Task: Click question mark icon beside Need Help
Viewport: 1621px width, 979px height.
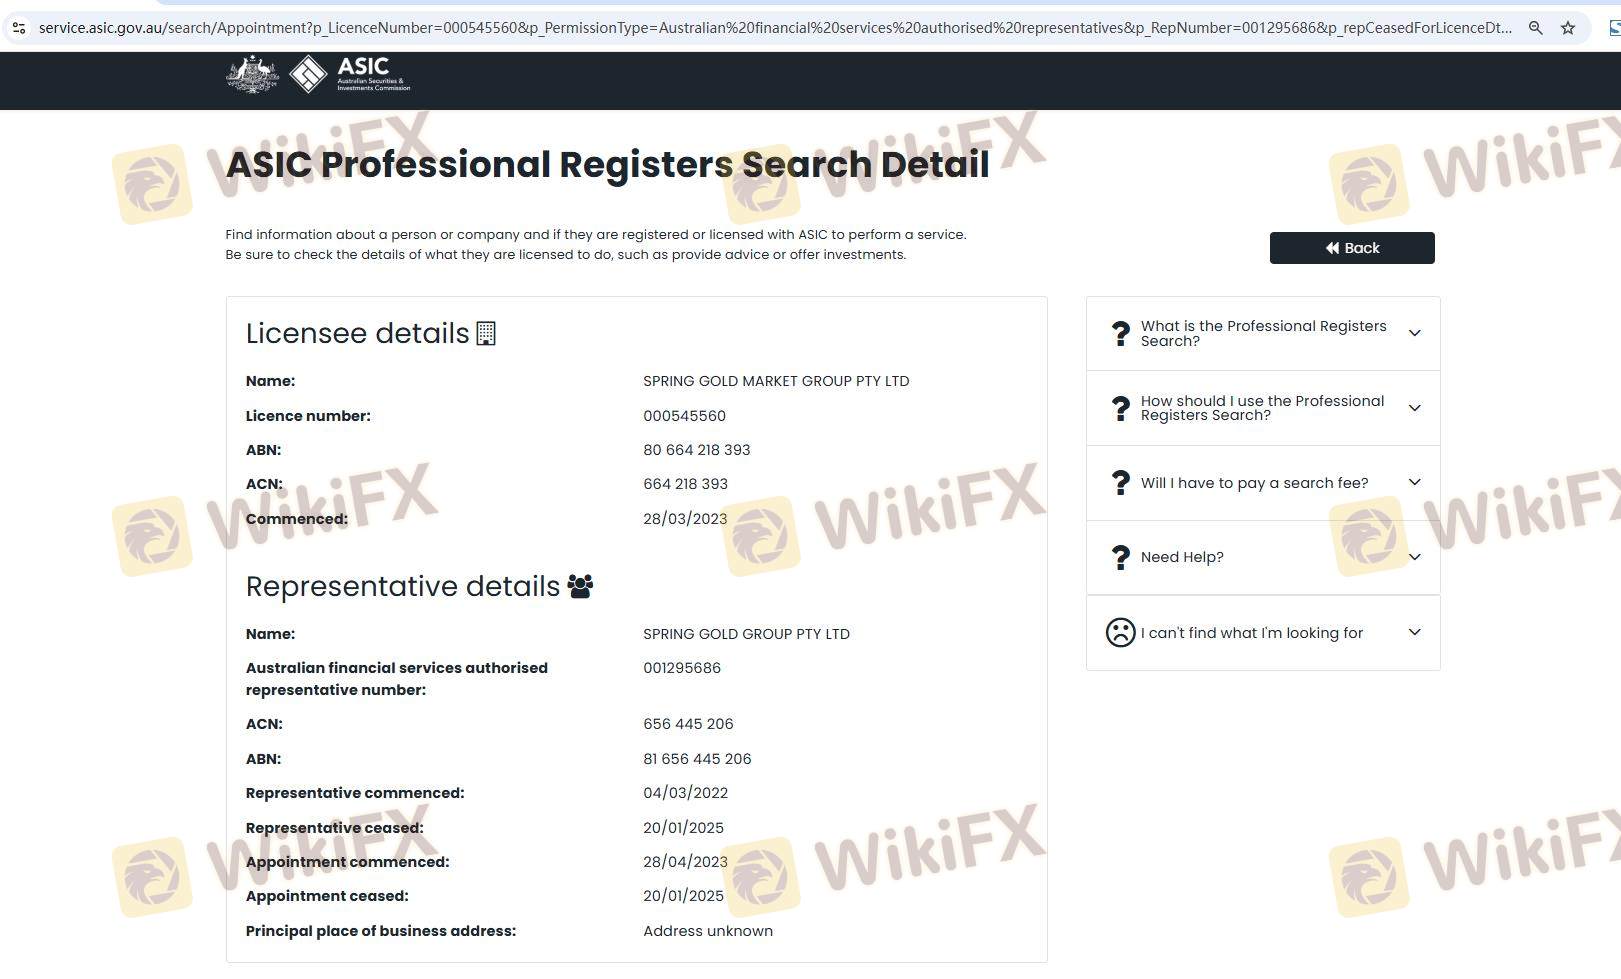Action: pos(1121,558)
